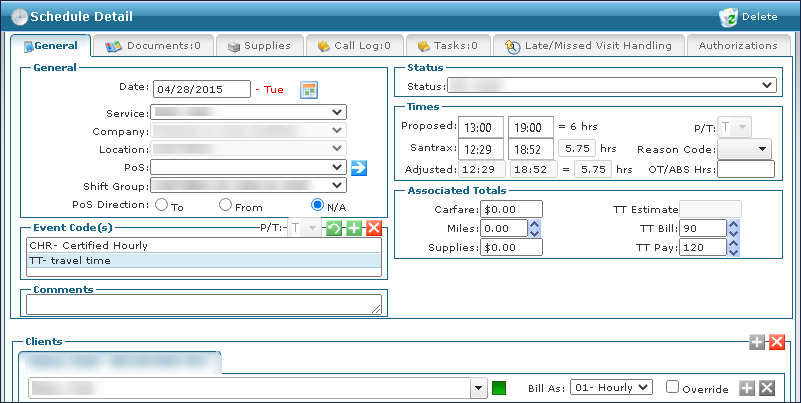Enable the Override checkbox
This screenshot has height=403, width=801.
coord(673,387)
